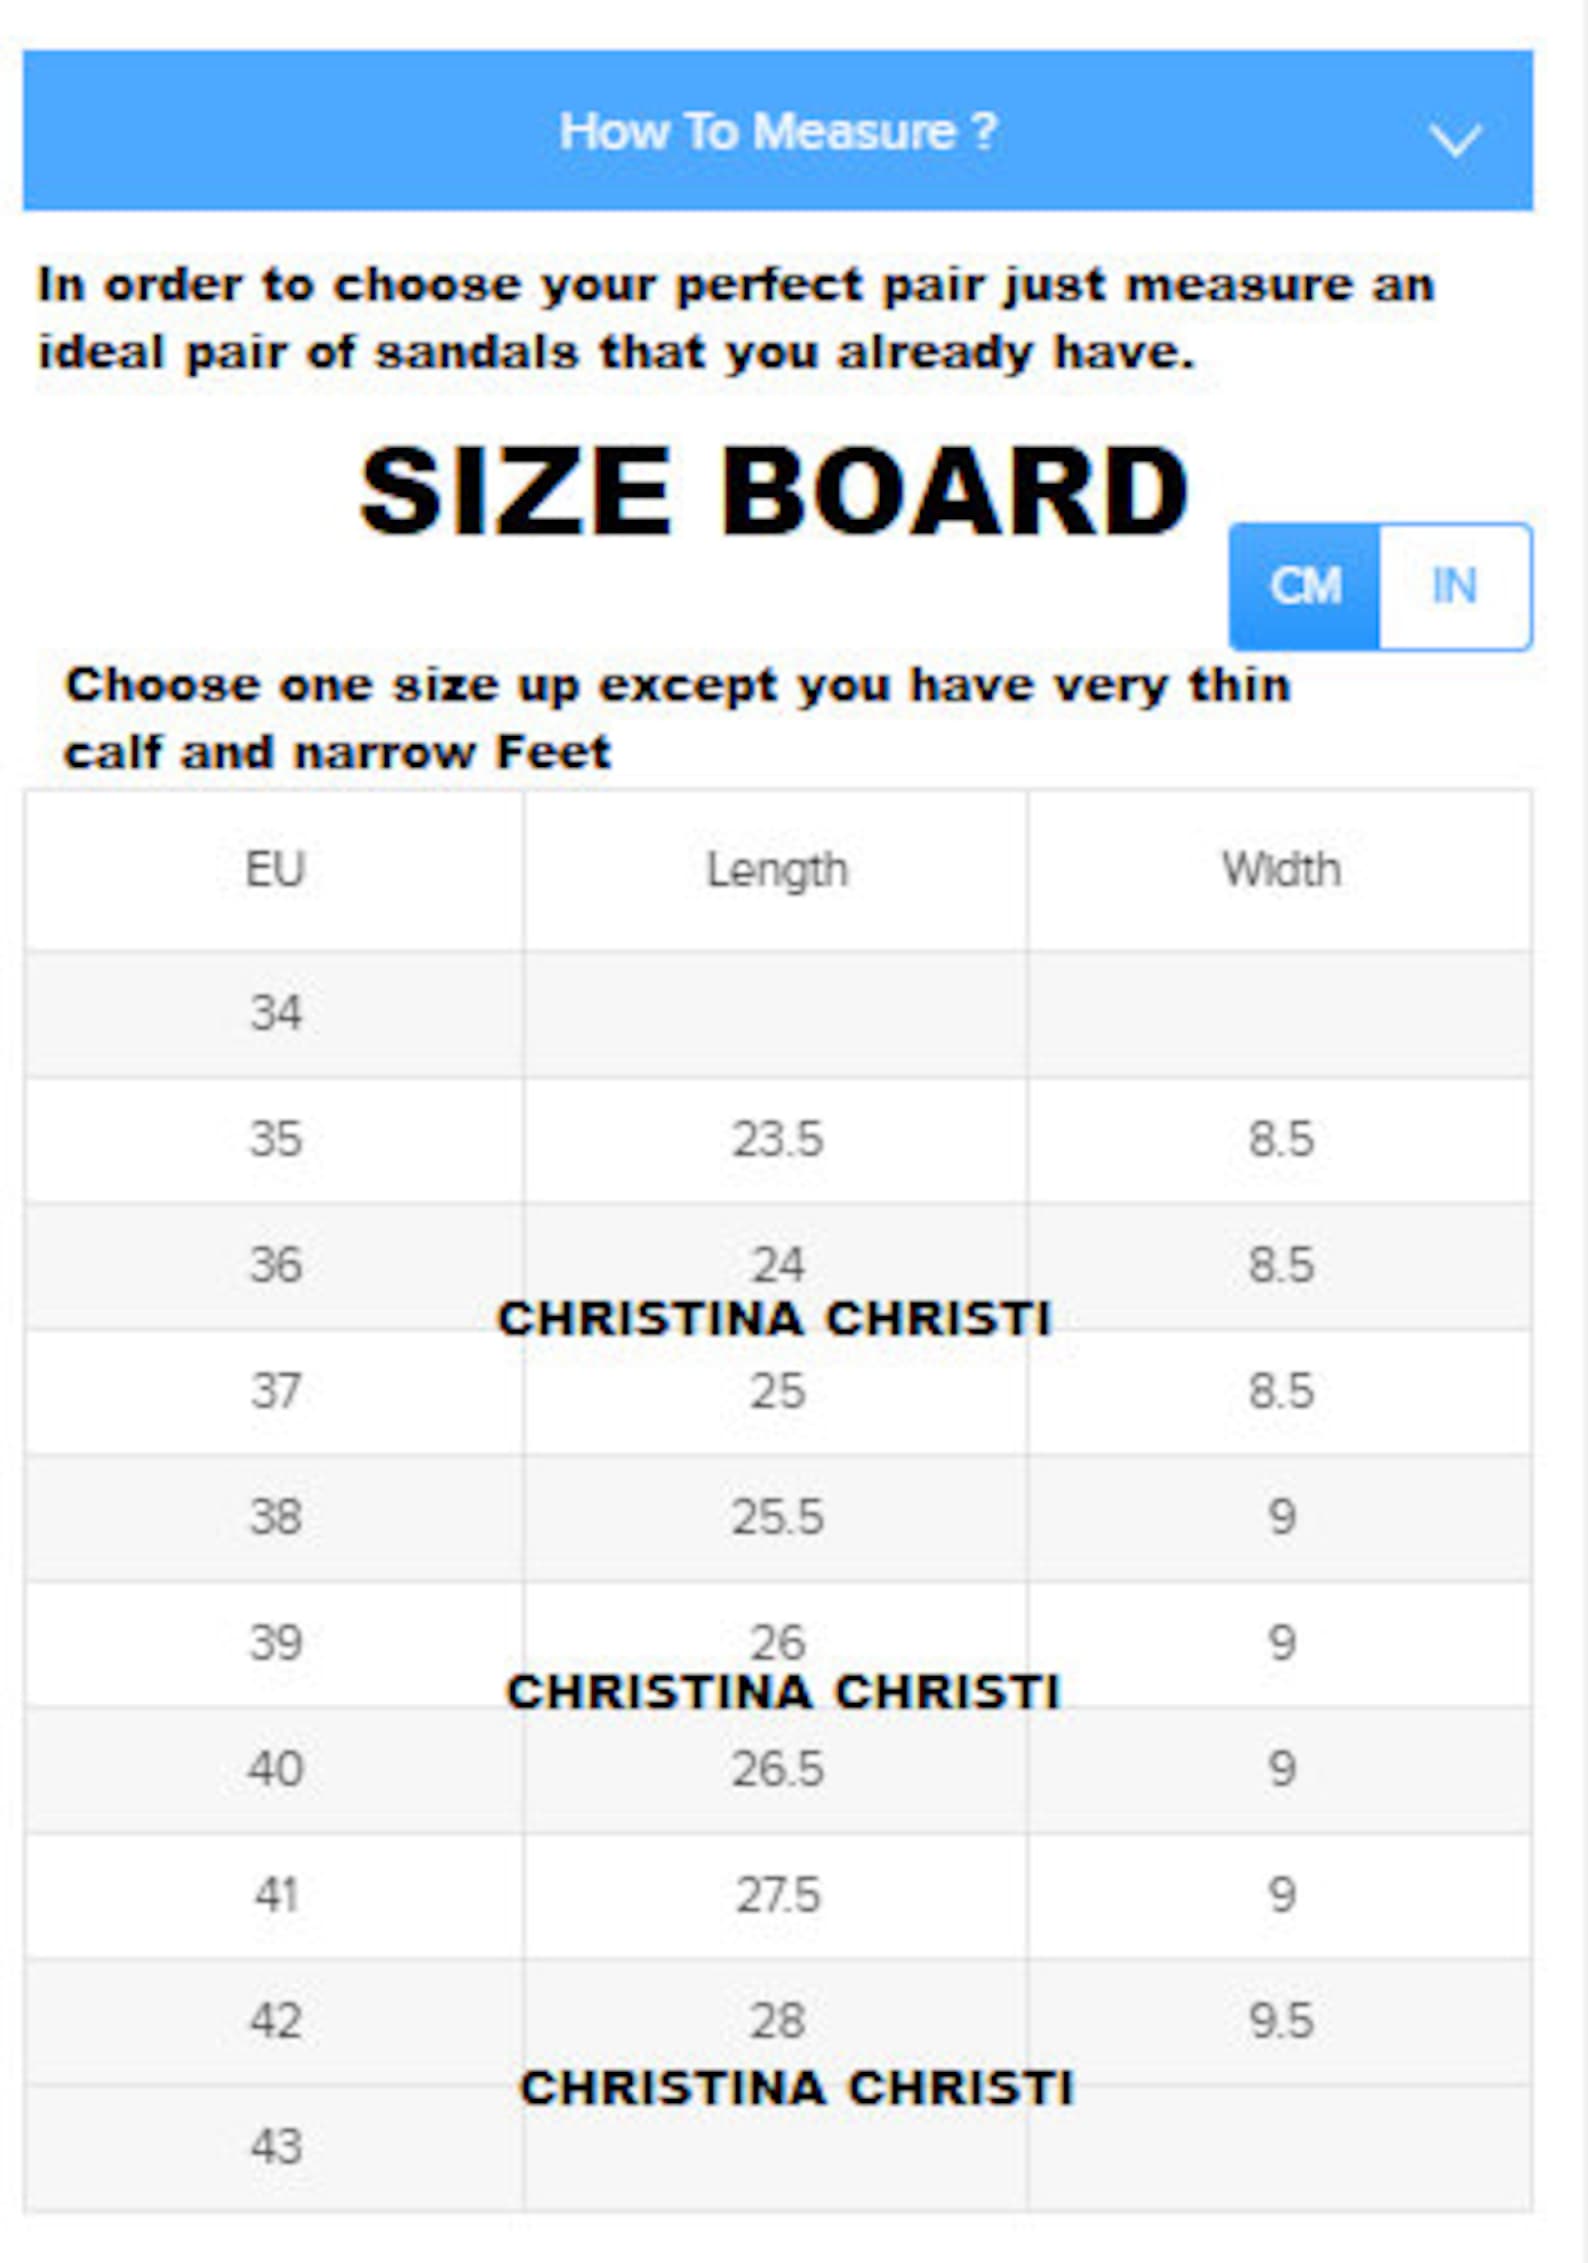
Task: Click the Width column header
Action: pos(1281,870)
